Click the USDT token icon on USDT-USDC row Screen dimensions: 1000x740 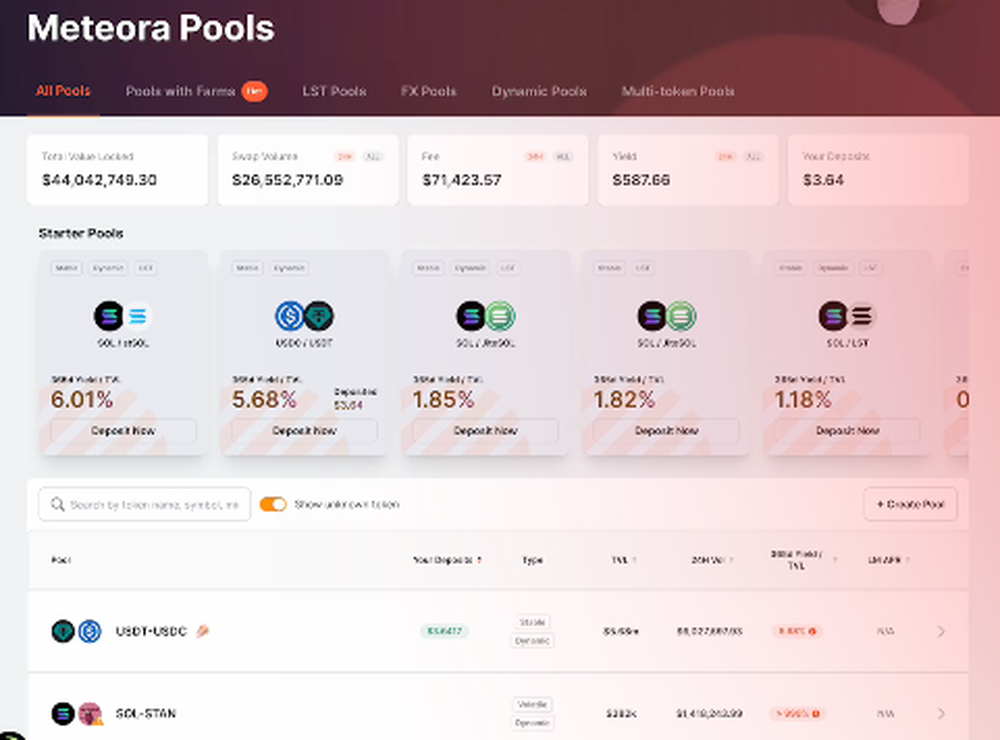tap(62, 631)
